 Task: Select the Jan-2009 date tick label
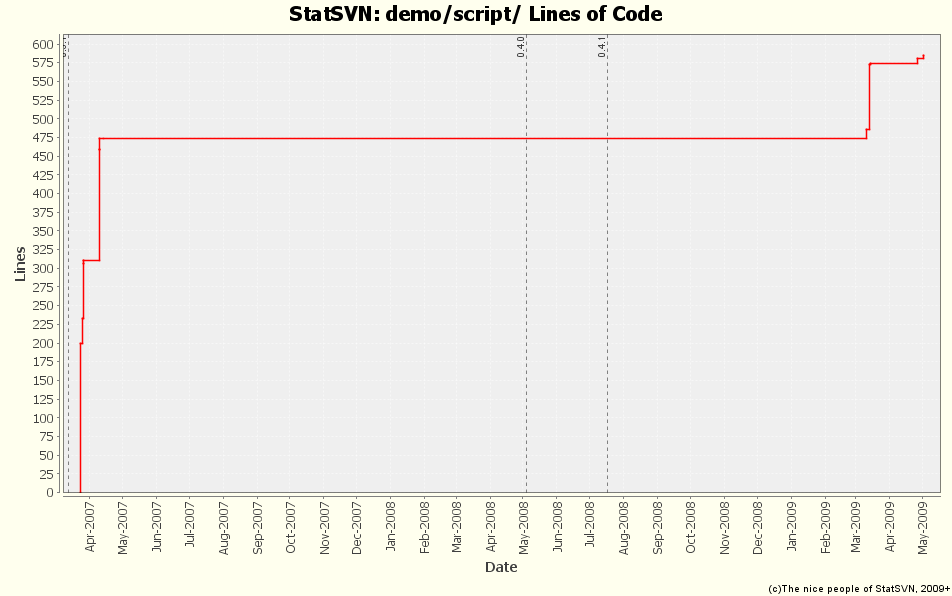792,526
